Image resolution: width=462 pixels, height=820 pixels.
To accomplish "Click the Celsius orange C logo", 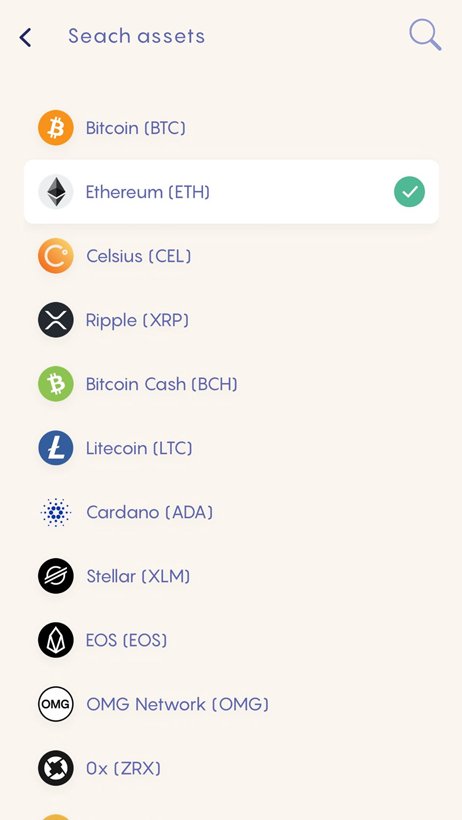I will pos(55,256).
